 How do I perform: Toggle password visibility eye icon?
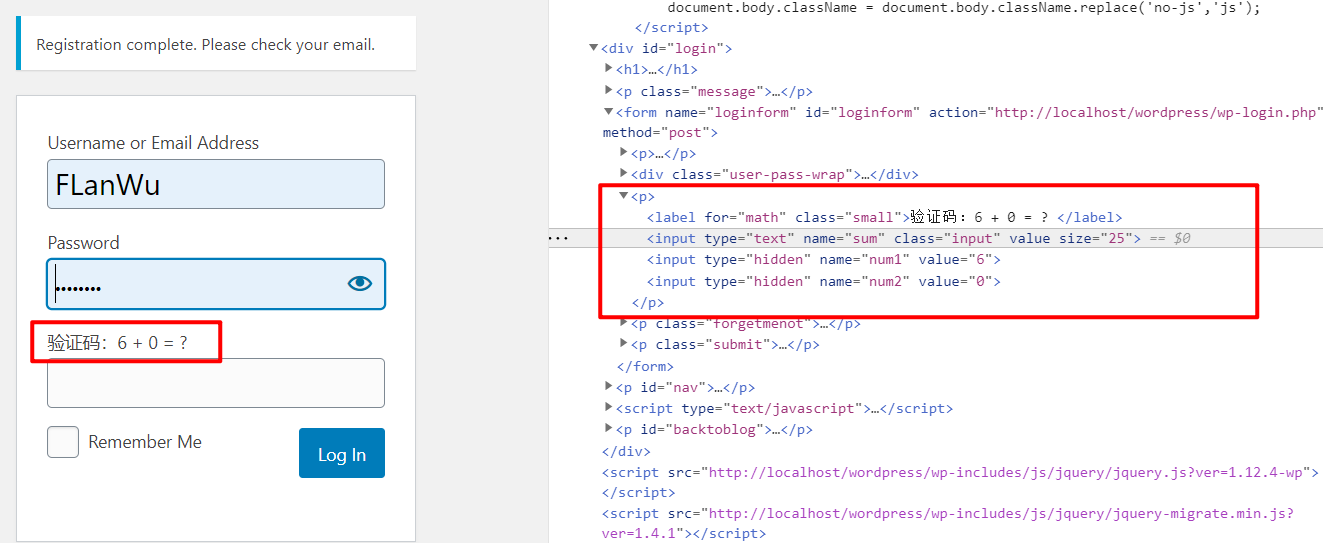point(359,284)
